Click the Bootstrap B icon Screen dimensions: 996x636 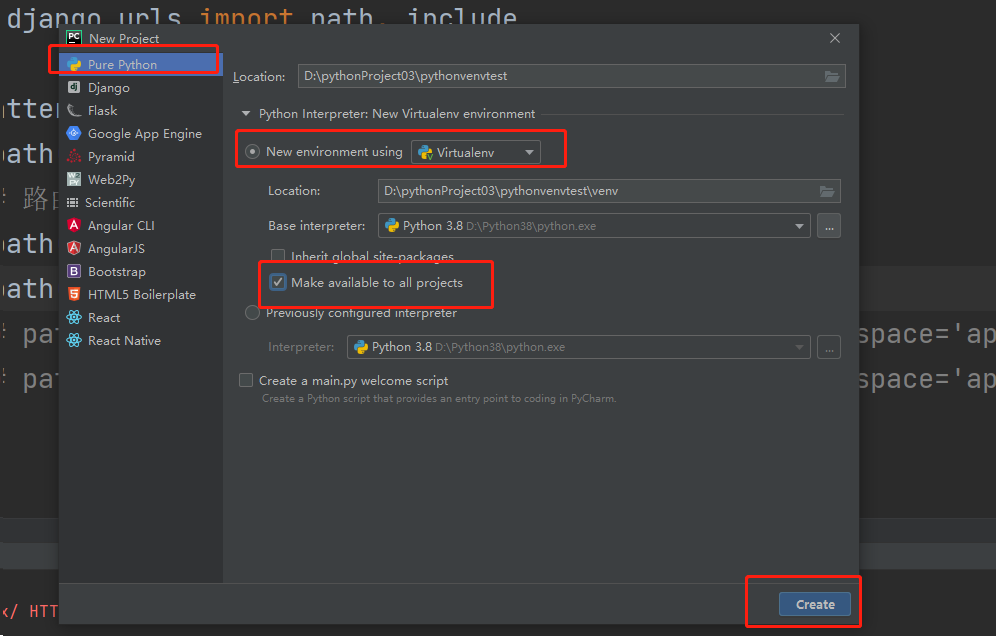click(74, 271)
